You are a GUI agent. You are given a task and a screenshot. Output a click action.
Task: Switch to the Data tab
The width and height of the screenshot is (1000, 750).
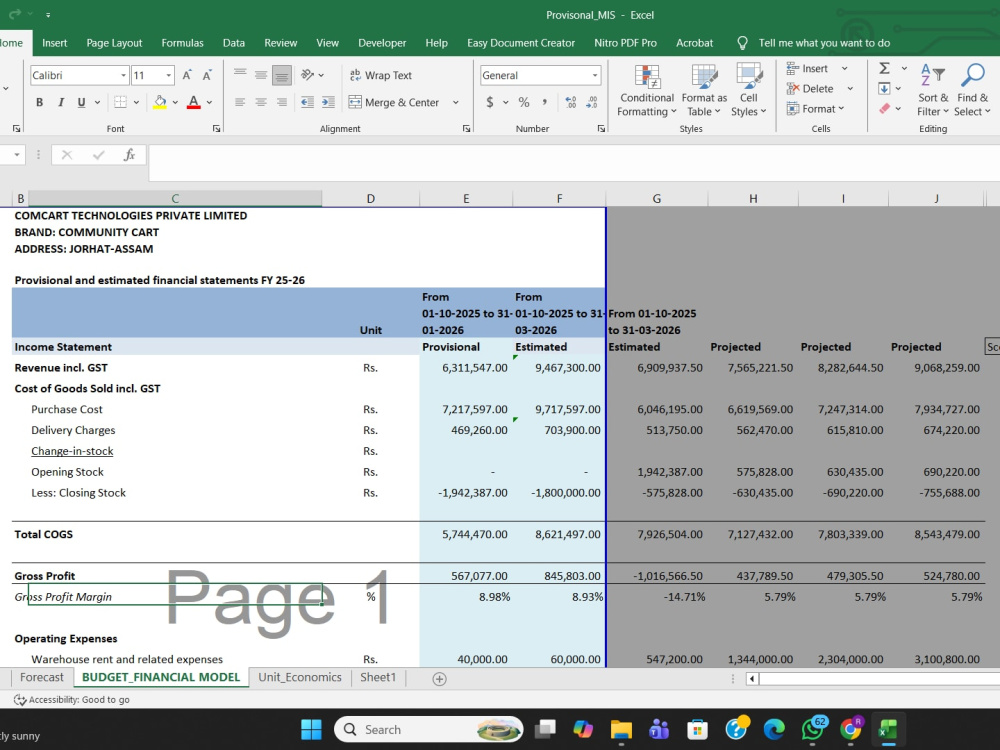pos(233,43)
